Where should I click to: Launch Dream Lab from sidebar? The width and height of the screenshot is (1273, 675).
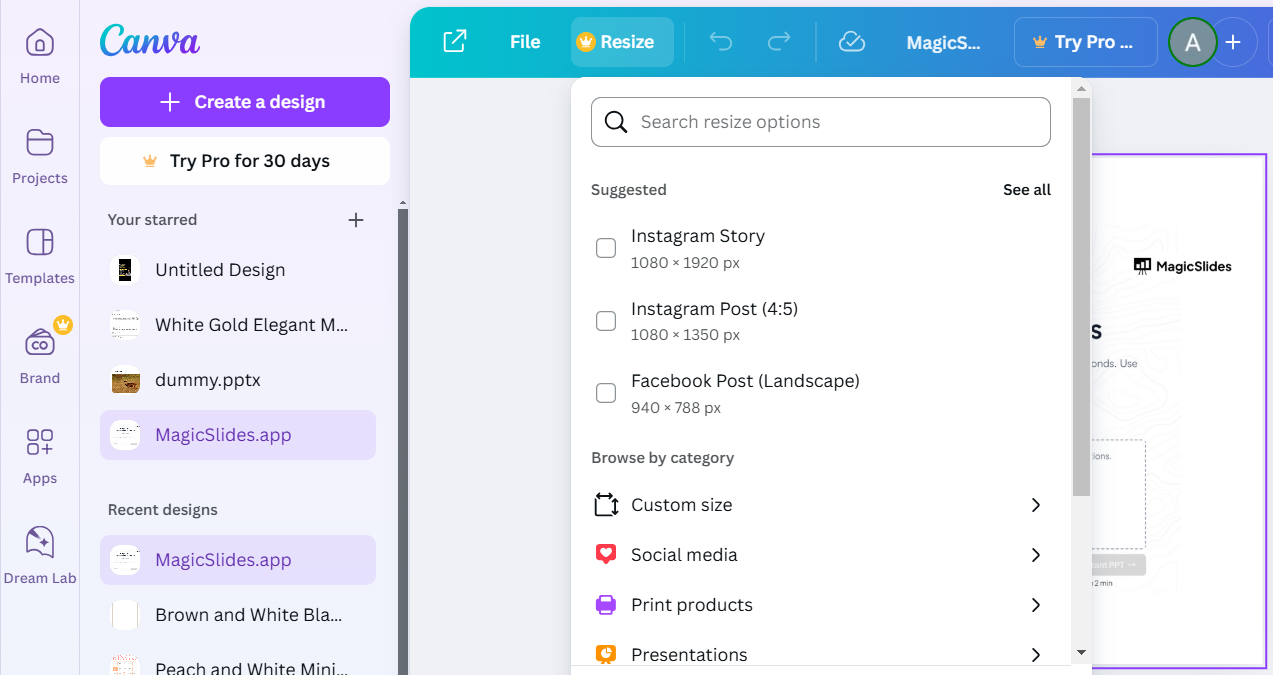click(40, 543)
